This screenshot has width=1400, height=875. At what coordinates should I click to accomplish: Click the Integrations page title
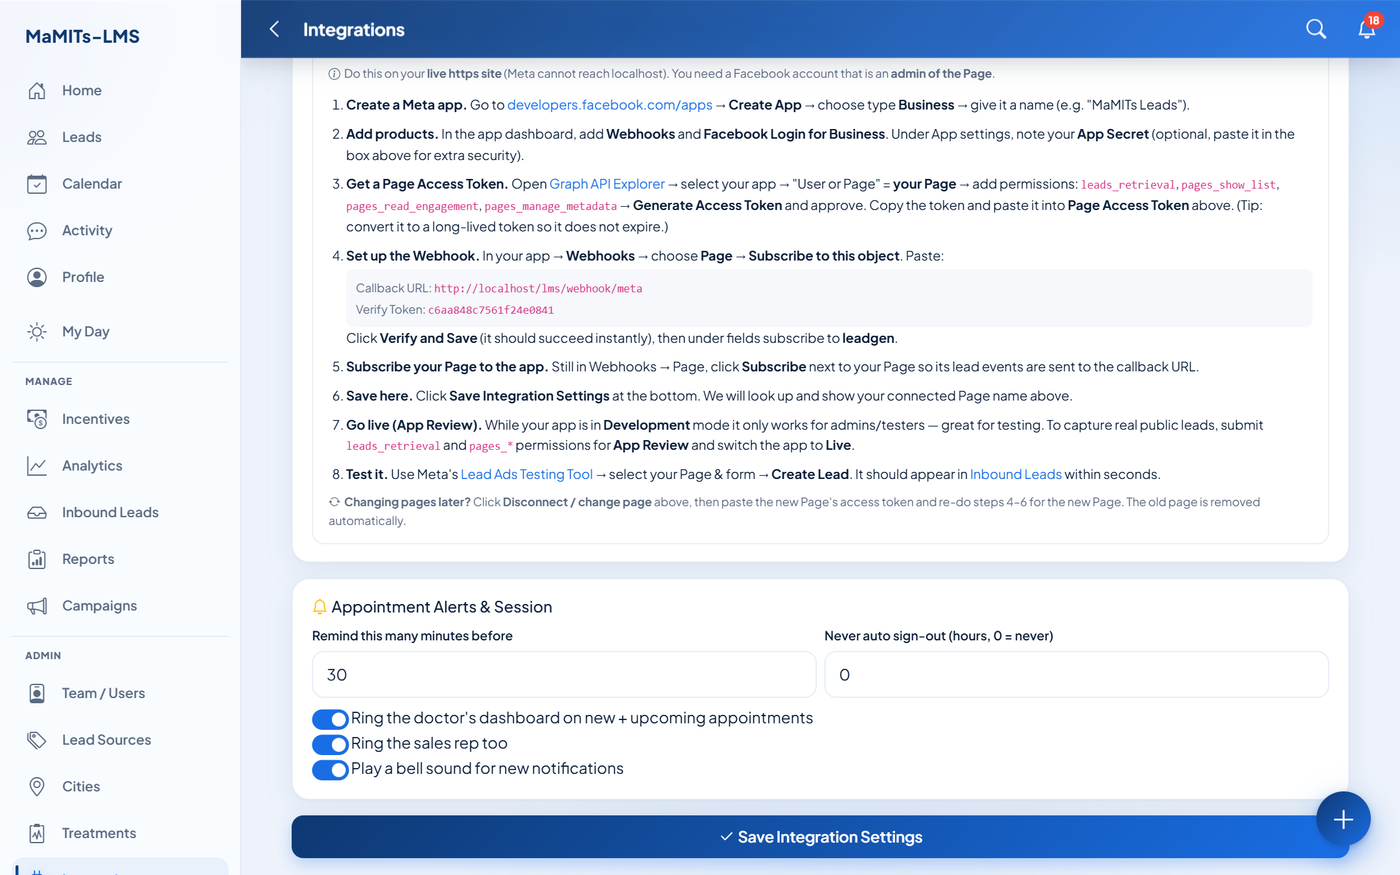click(354, 30)
